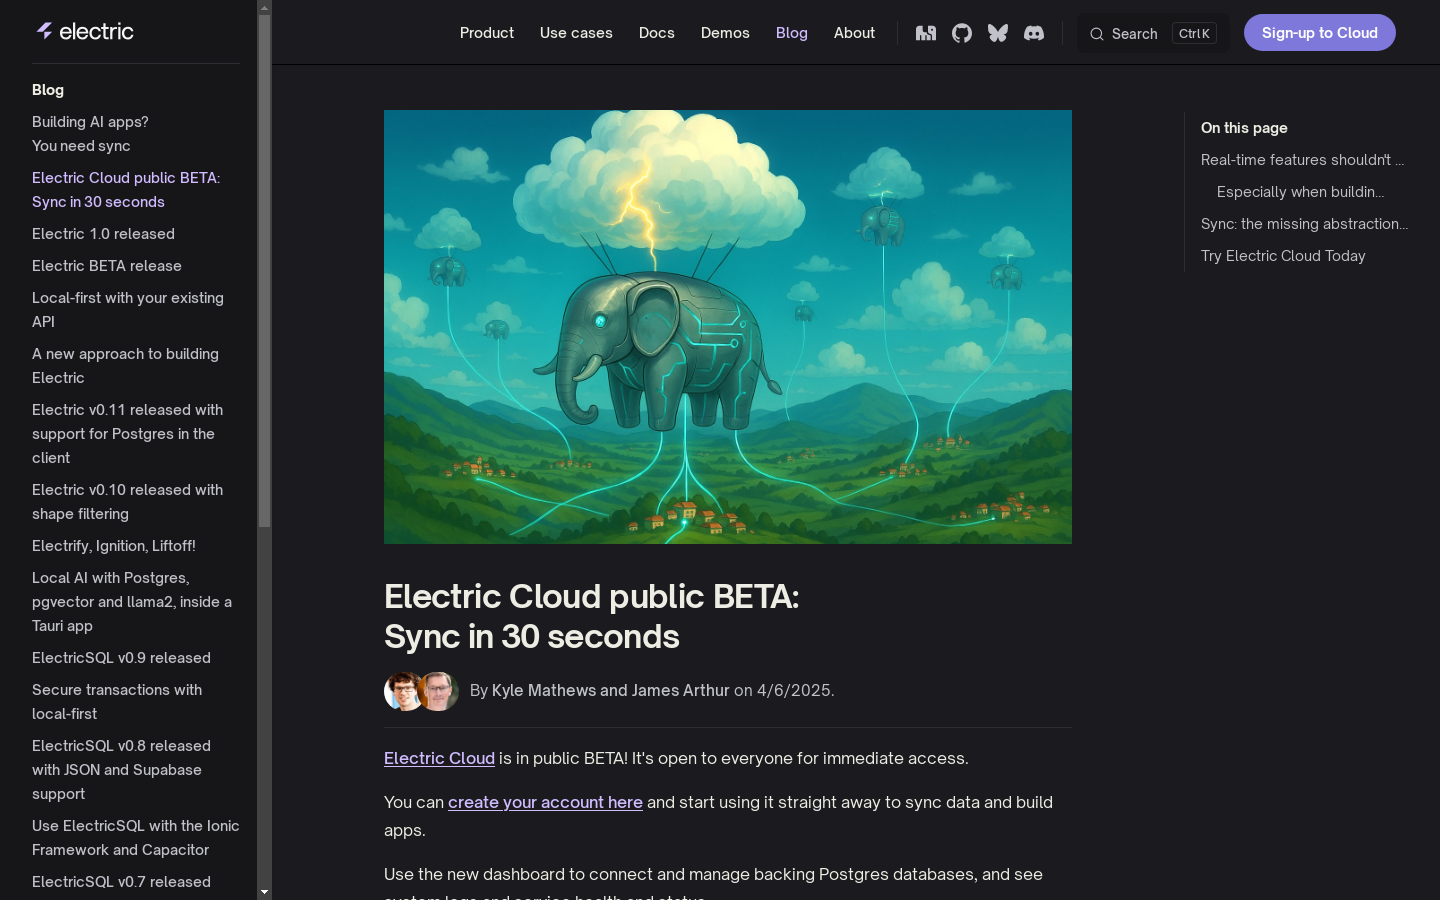The width and height of the screenshot is (1440, 900).
Task: Click the sidebar scrollbar down arrow
Action: coord(264,892)
